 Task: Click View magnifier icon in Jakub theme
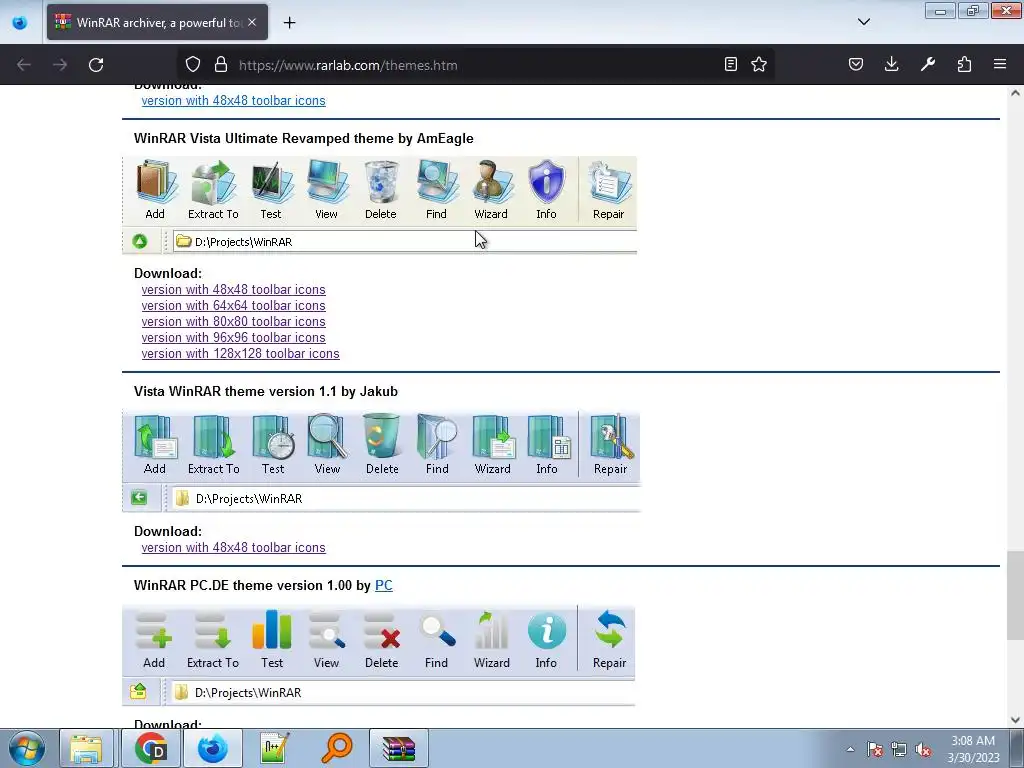click(327, 436)
